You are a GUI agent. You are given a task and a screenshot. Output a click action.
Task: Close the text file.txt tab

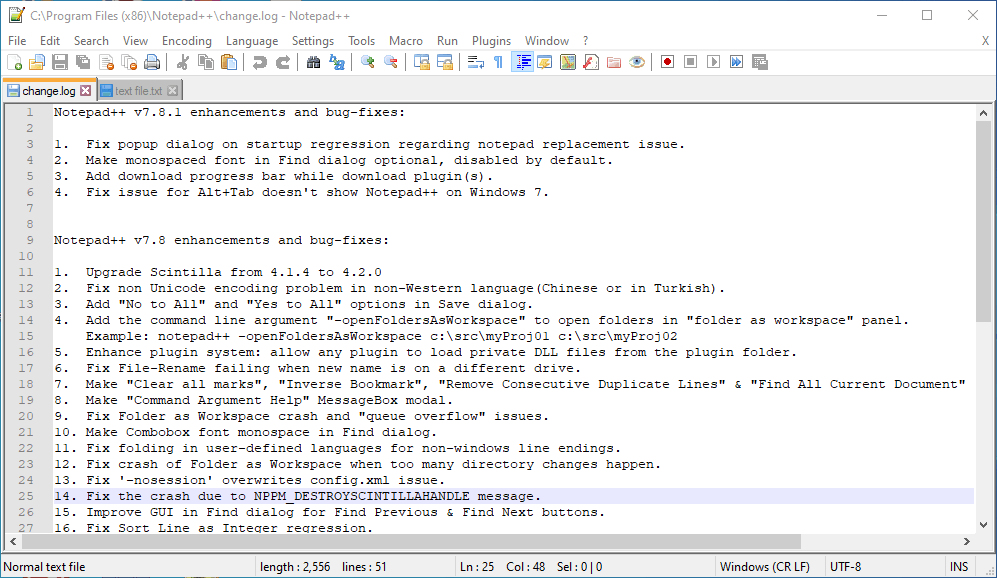(172, 91)
